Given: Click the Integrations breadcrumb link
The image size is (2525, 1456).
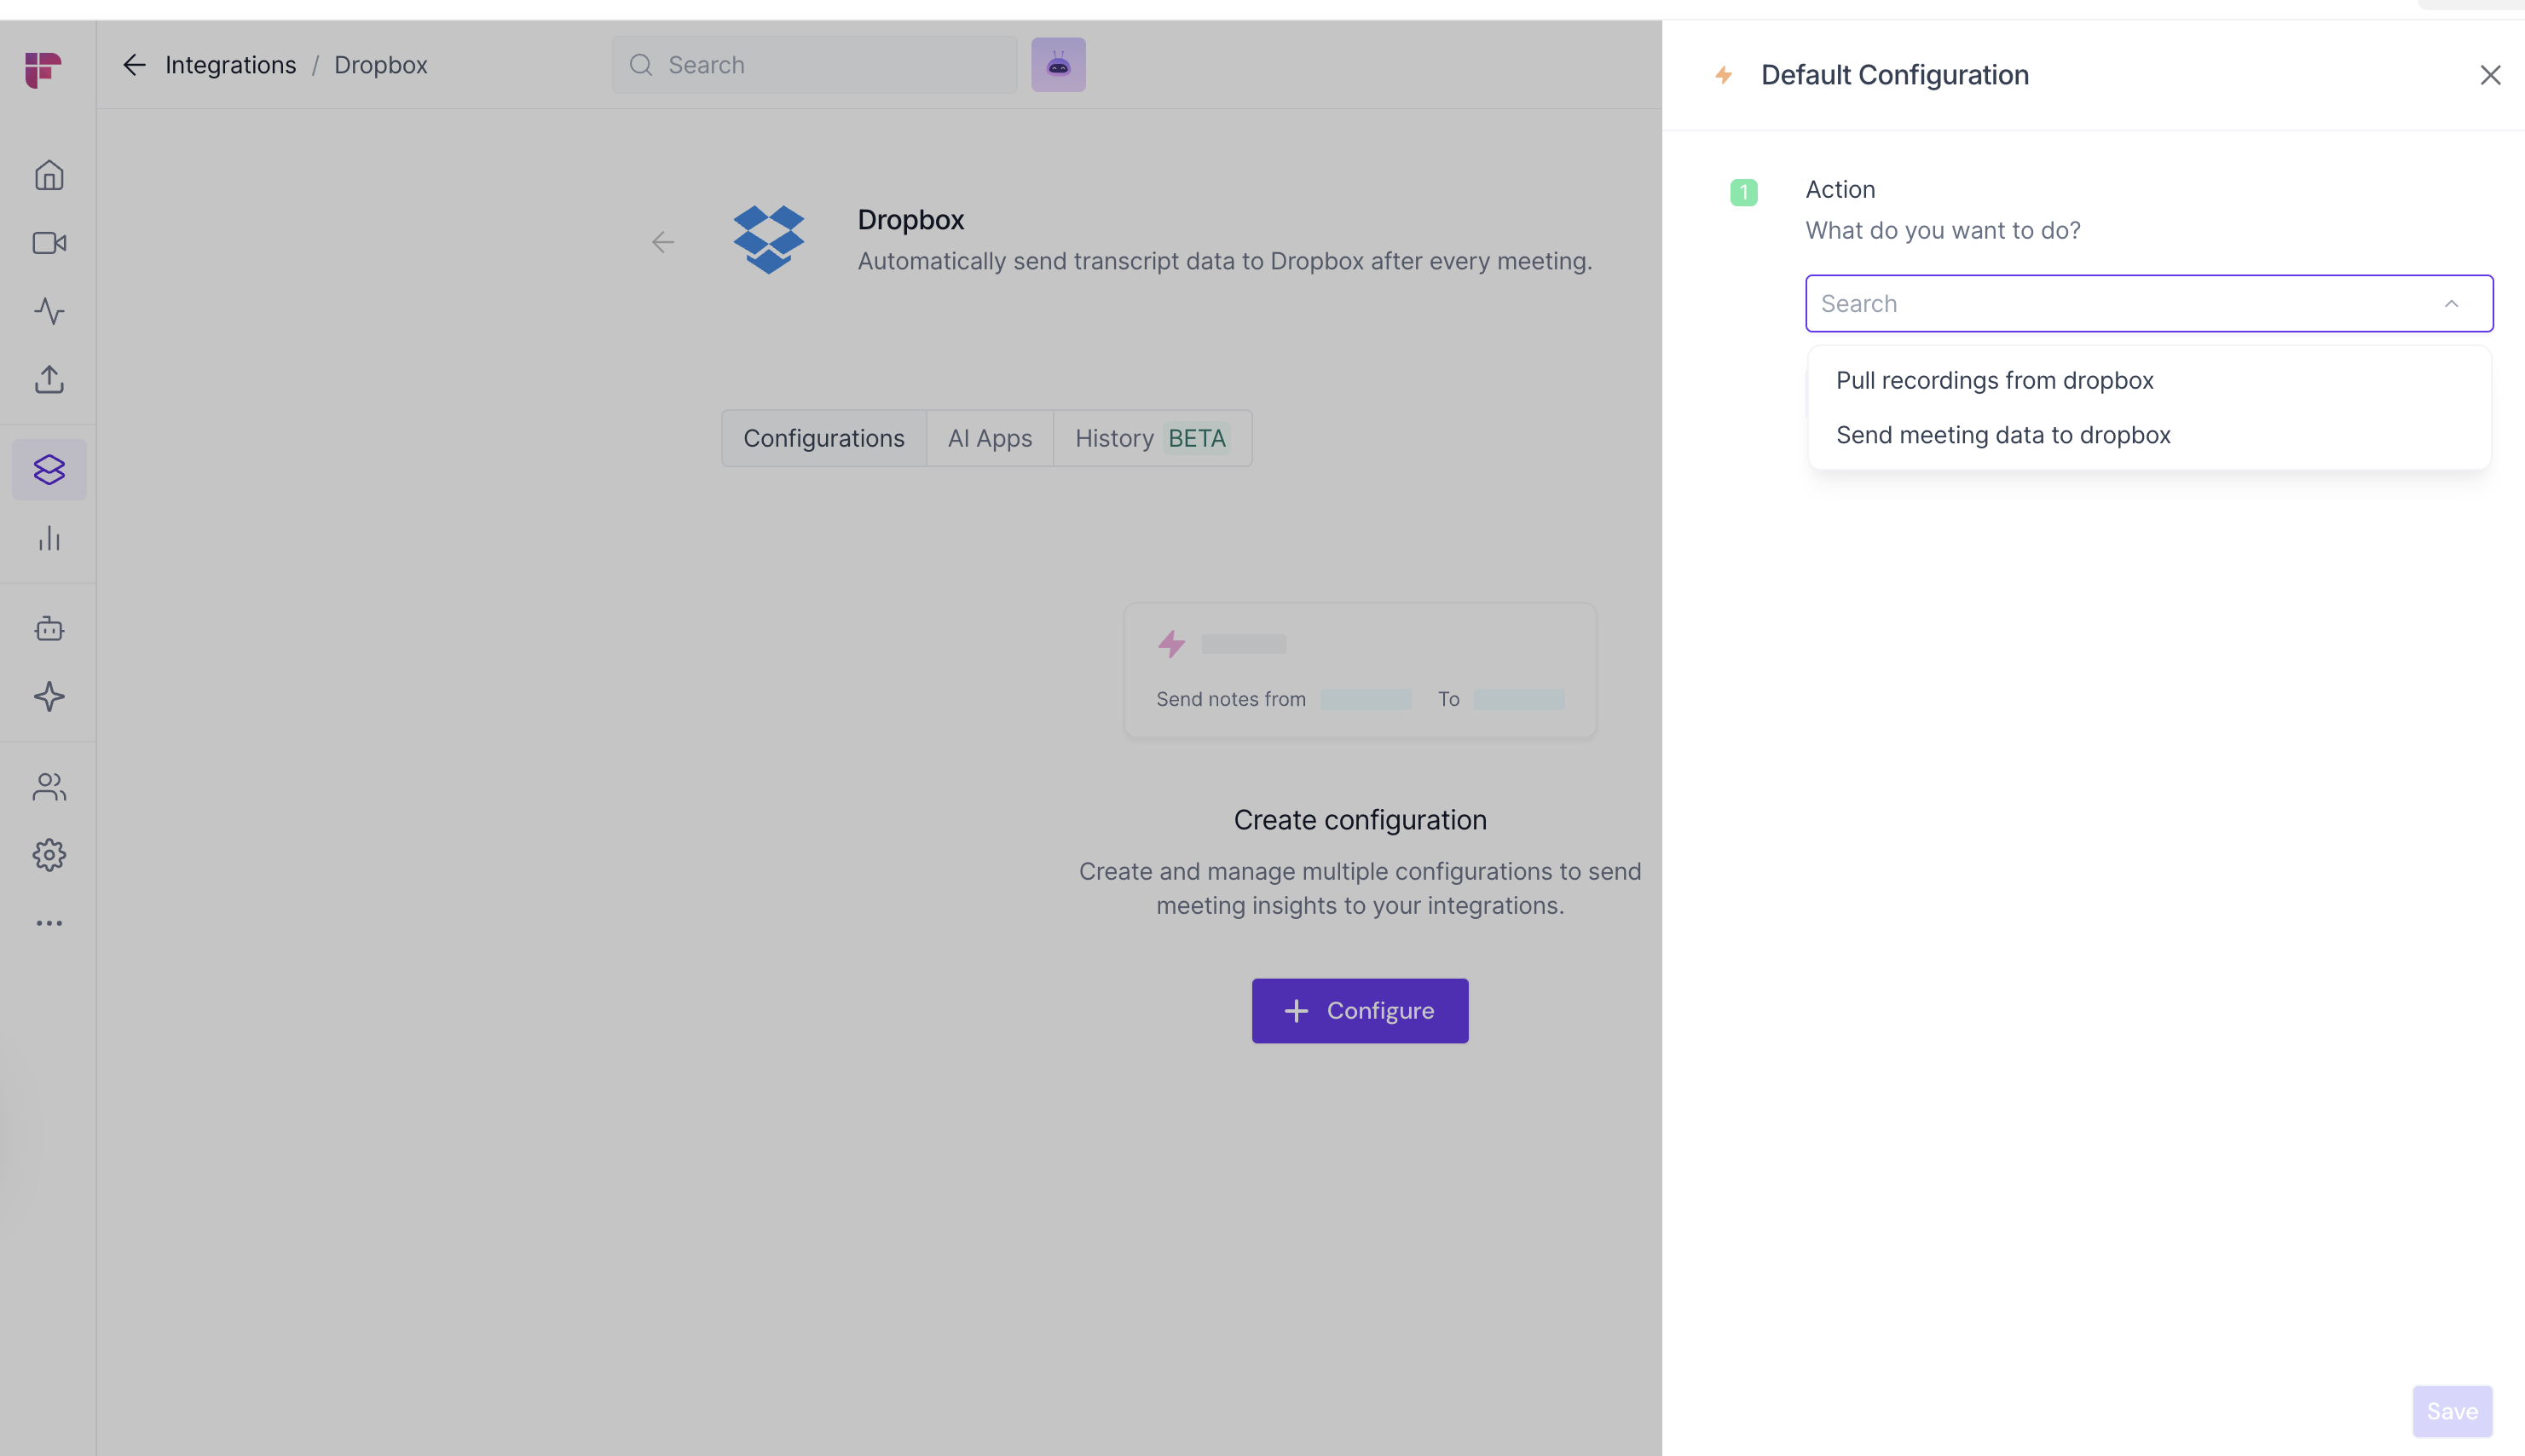Looking at the screenshot, I should [230, 65].
